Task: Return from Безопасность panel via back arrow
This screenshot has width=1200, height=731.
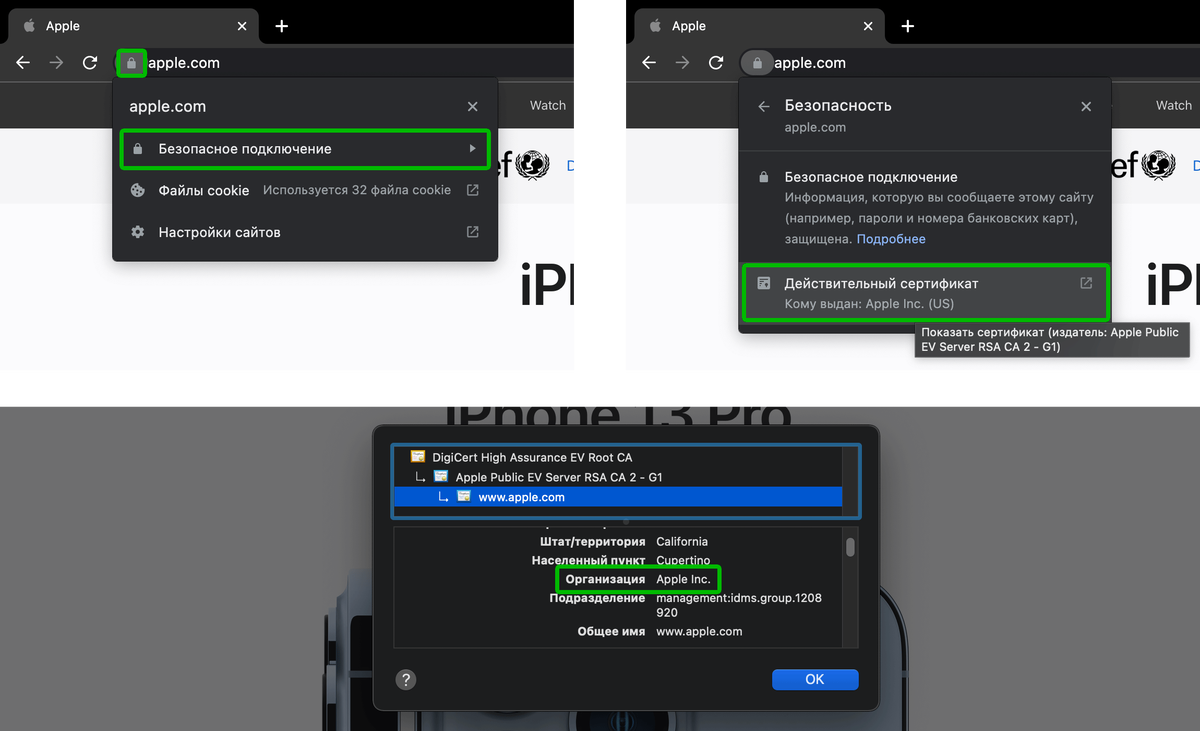Action: [764, 106]
